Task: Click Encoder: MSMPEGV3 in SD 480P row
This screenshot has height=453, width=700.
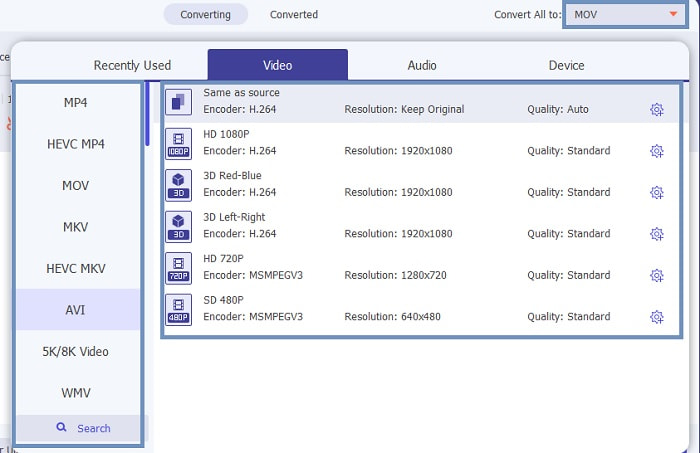Action: coord(253,317)
